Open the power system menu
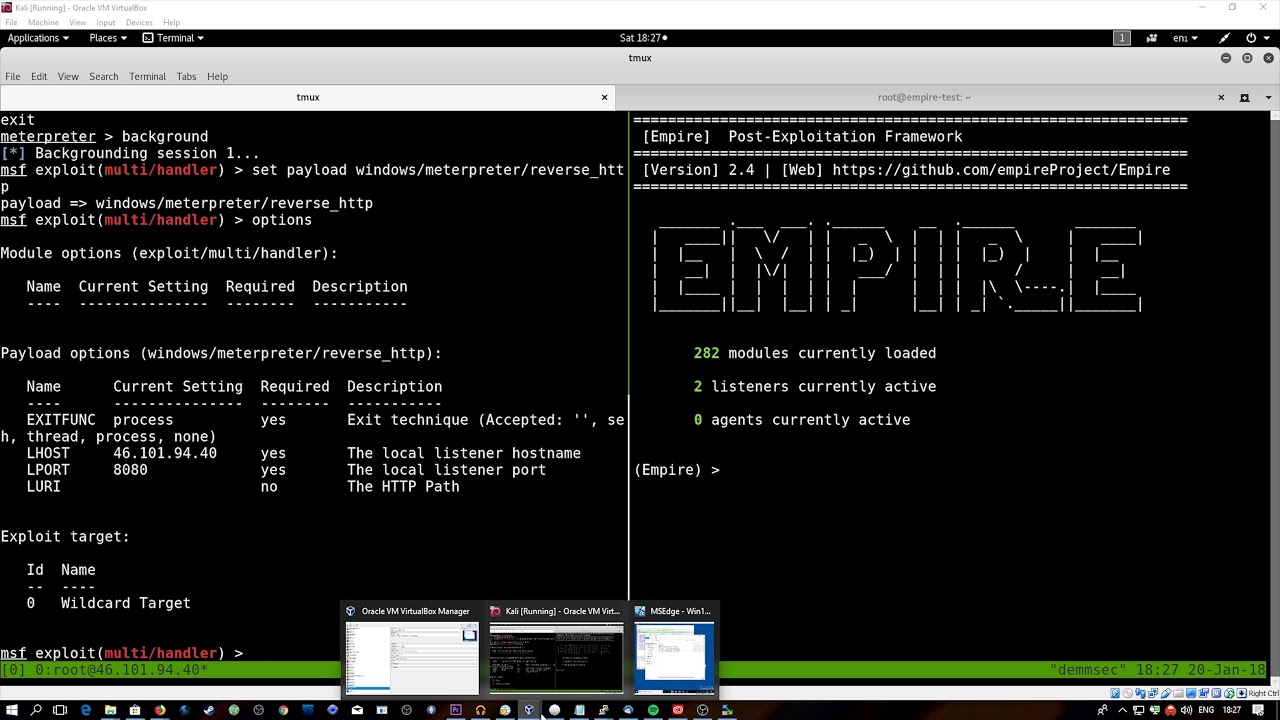 tap(1256, 38)
